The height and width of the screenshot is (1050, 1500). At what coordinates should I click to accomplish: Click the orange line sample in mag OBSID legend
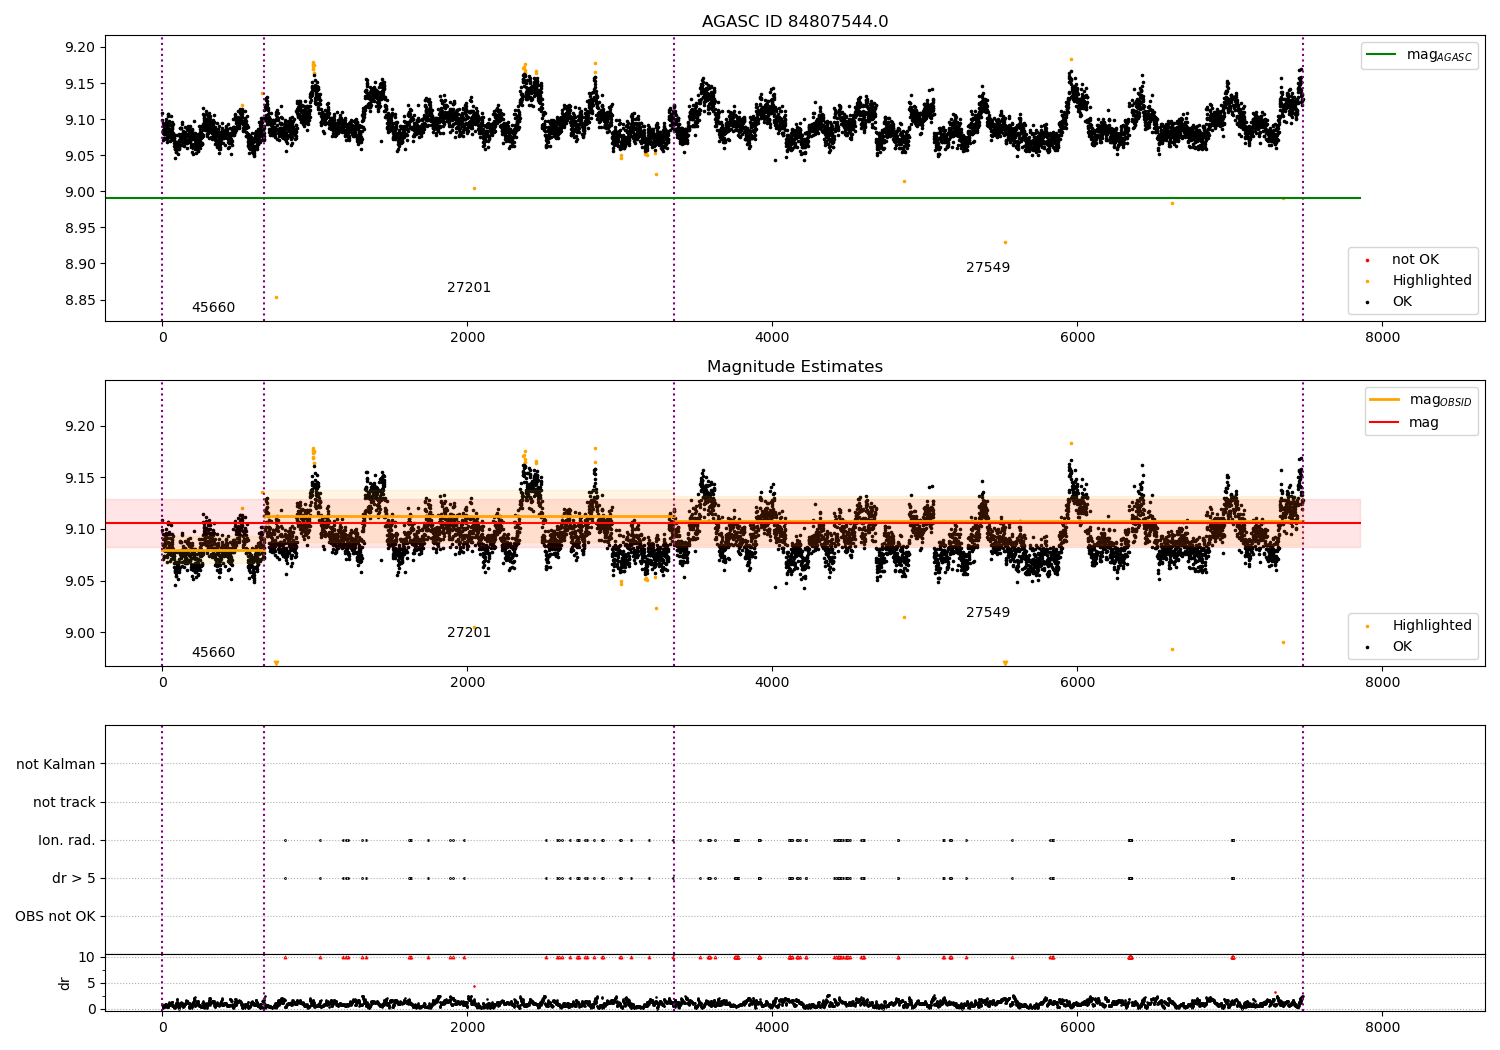tap(1385, 400)
